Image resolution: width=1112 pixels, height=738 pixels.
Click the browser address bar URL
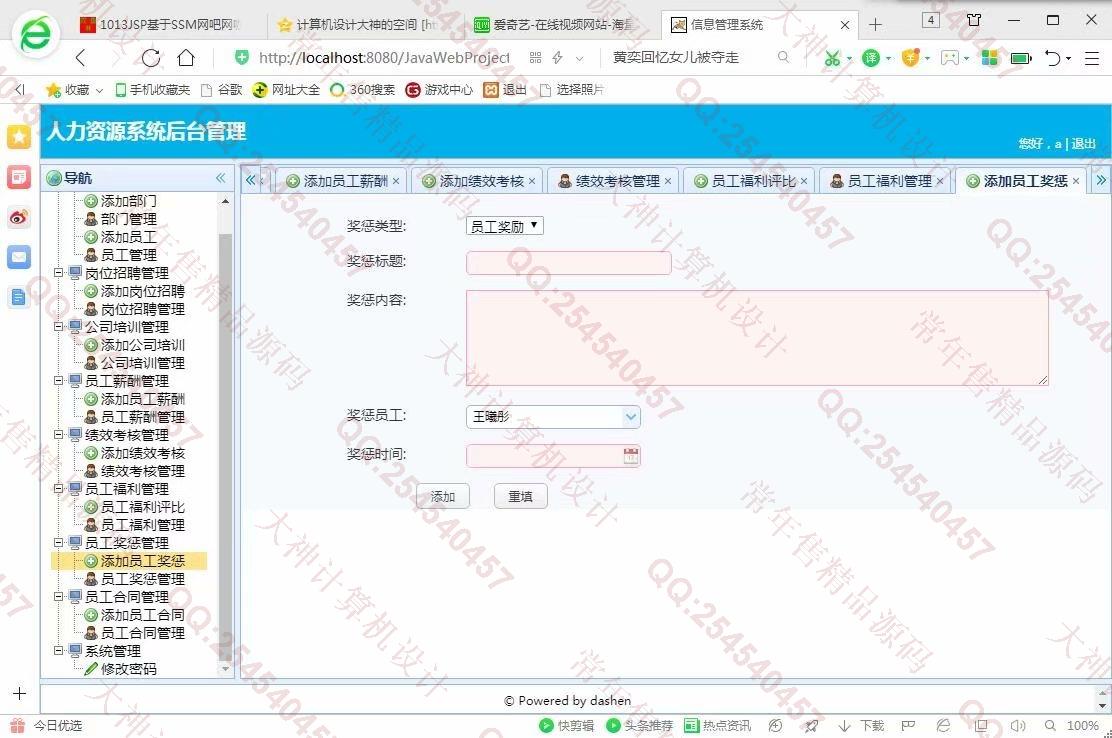click(x=384, y=57)
